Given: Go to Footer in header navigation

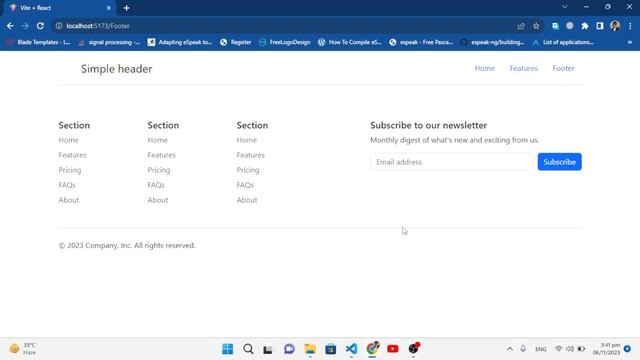Looking at the screenshot, I should [x=563, y=68].
